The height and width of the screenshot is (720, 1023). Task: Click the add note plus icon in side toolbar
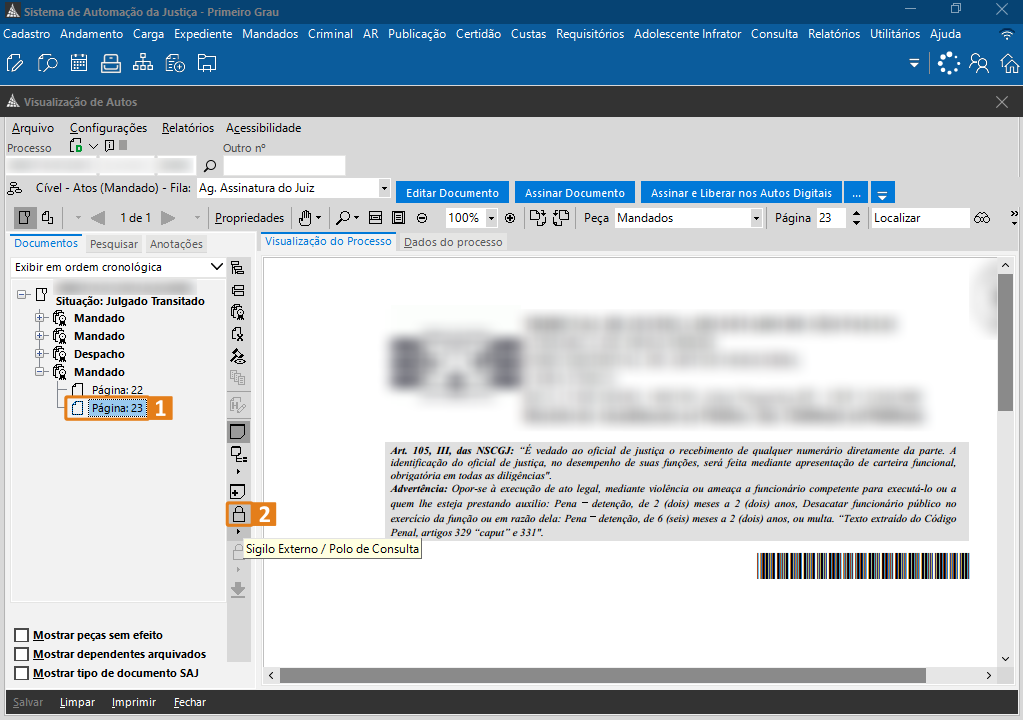pos(237,492)
